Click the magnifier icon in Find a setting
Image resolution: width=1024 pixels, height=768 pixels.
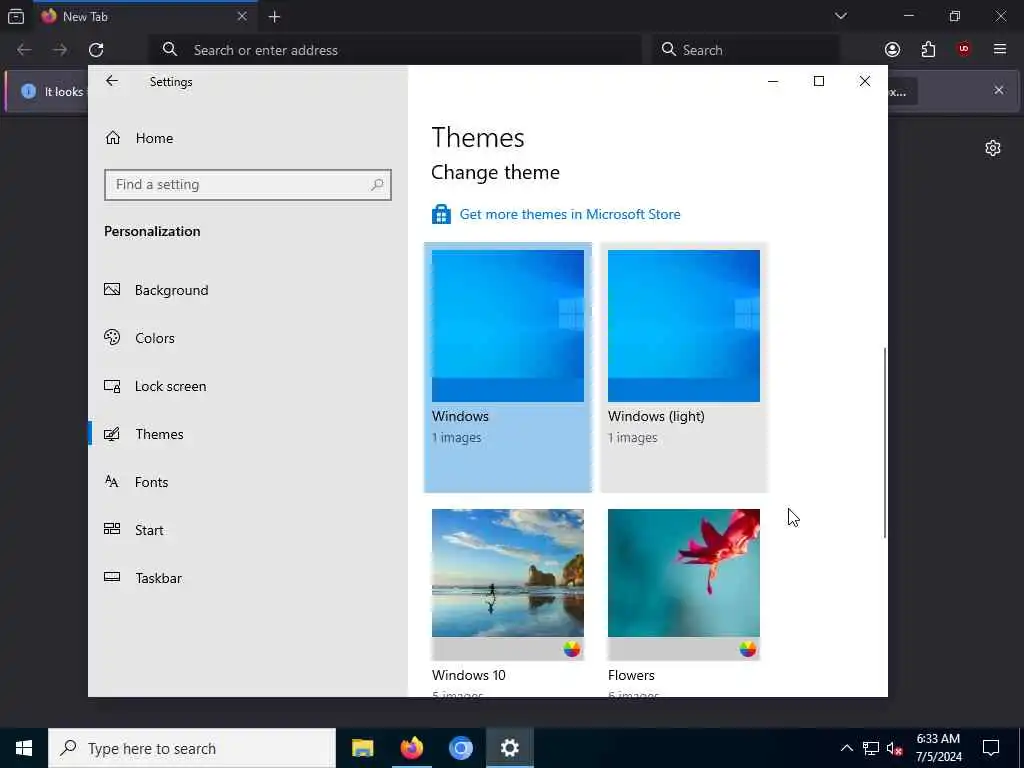click(x=377, y=185)
